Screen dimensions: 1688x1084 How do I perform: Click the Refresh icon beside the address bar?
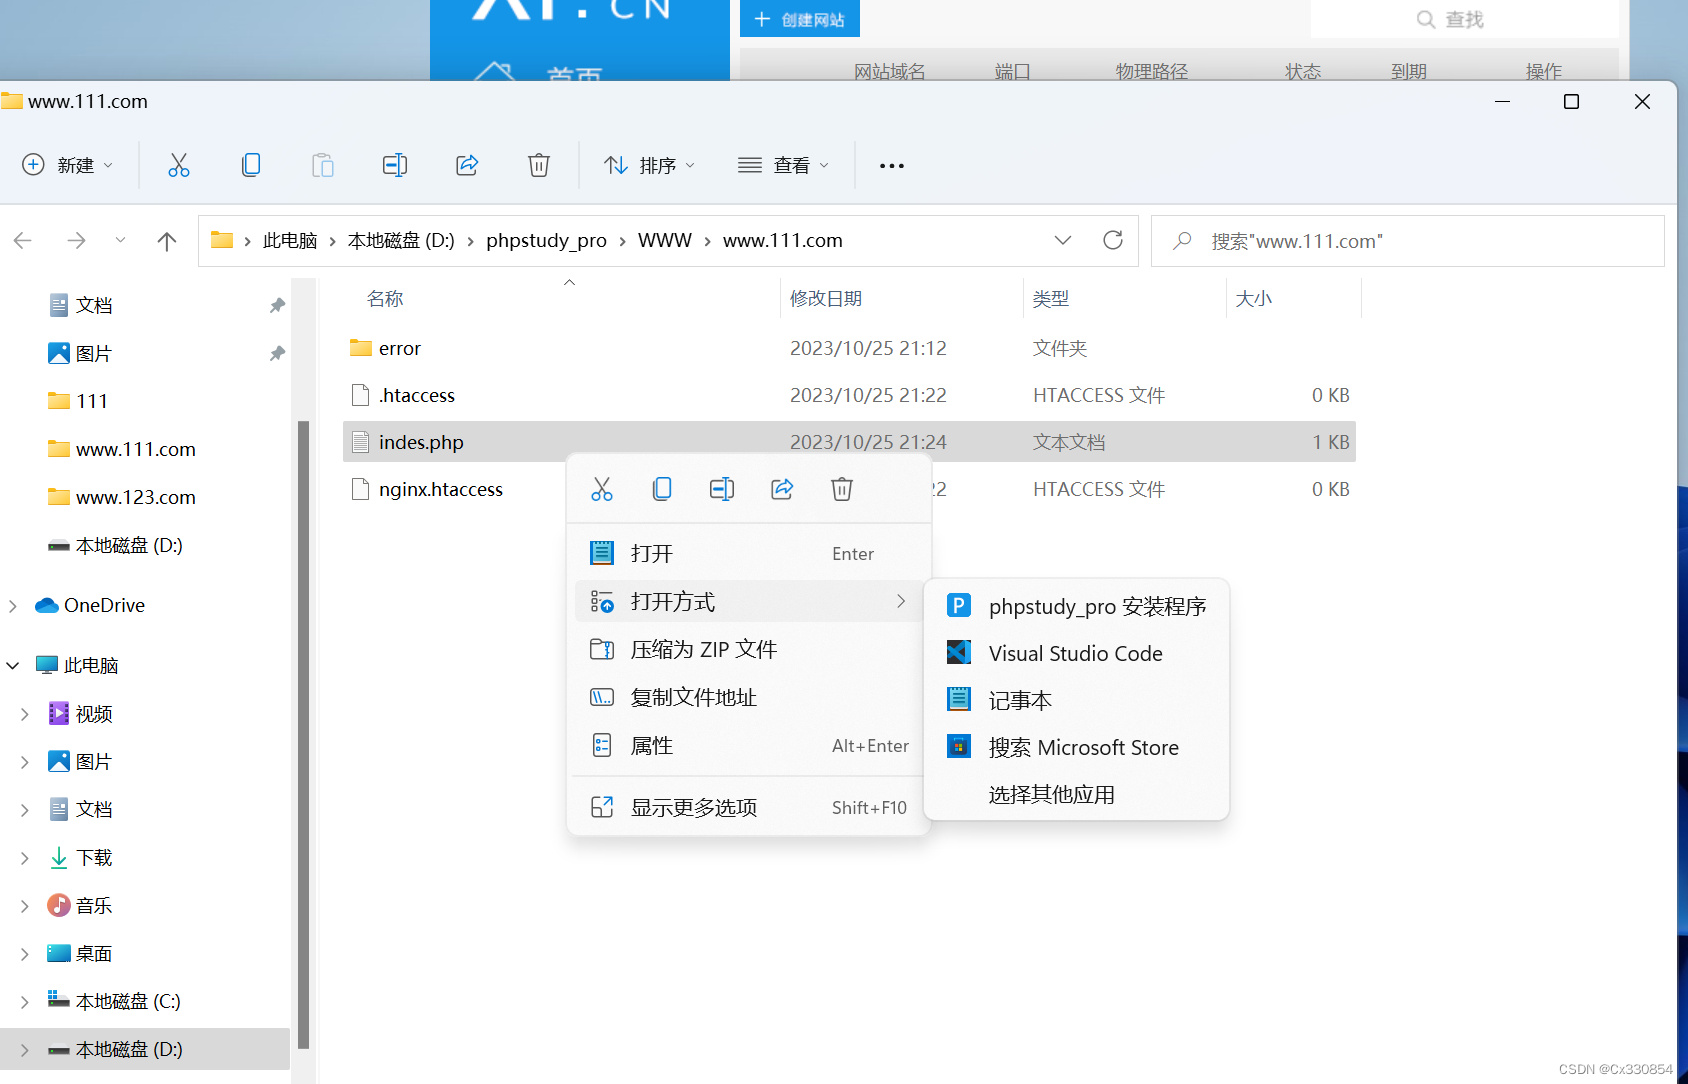(1113, 240)
